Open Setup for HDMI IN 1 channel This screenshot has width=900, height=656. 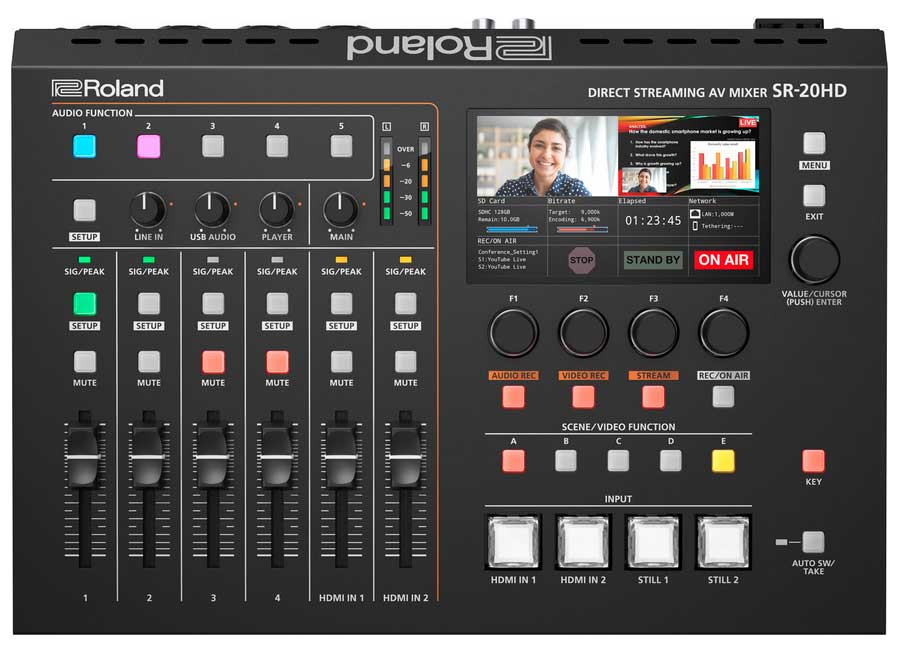342,304
